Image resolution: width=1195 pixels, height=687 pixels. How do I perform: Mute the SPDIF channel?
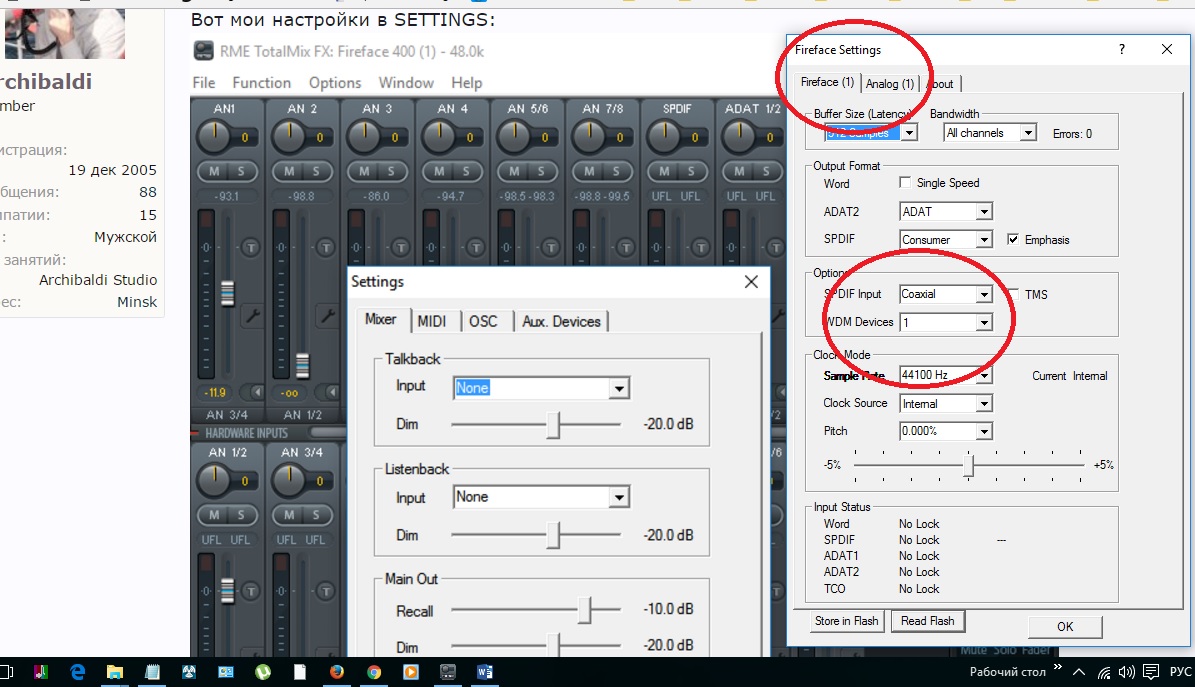coord(665,172)
